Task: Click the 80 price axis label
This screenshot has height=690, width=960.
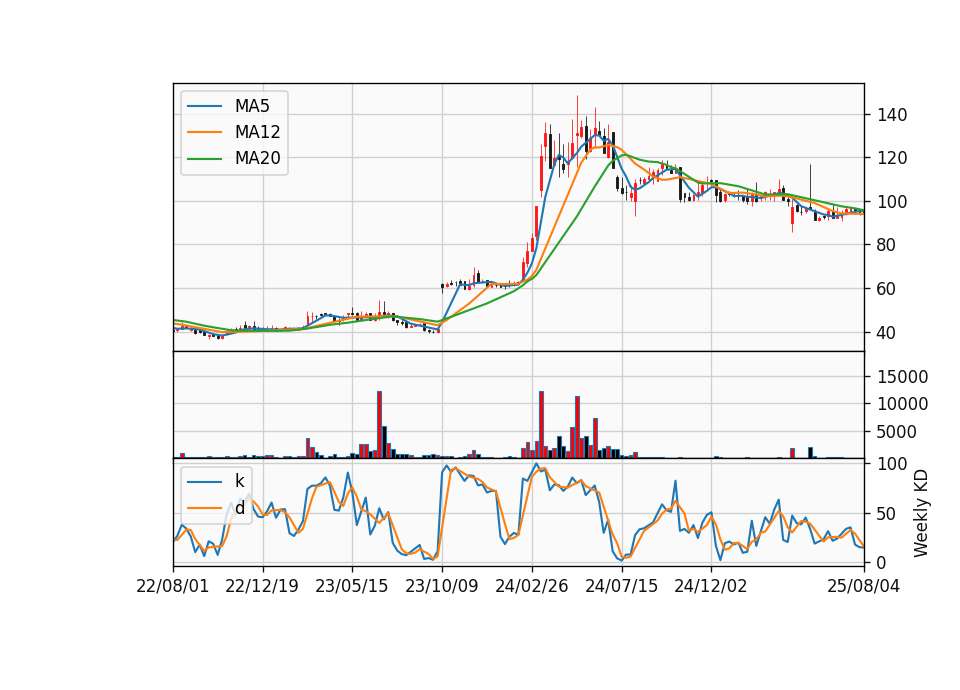Action: (887, 245)
